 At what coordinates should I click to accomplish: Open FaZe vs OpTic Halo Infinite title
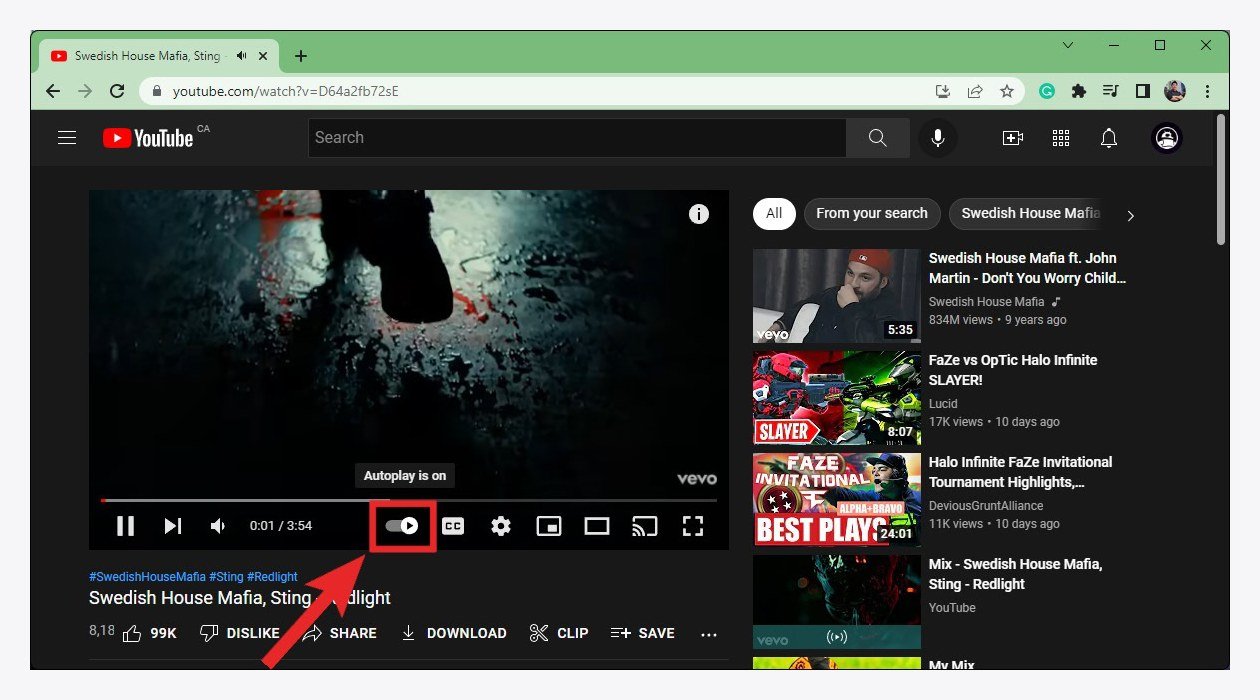click(x=1013, y=370)
